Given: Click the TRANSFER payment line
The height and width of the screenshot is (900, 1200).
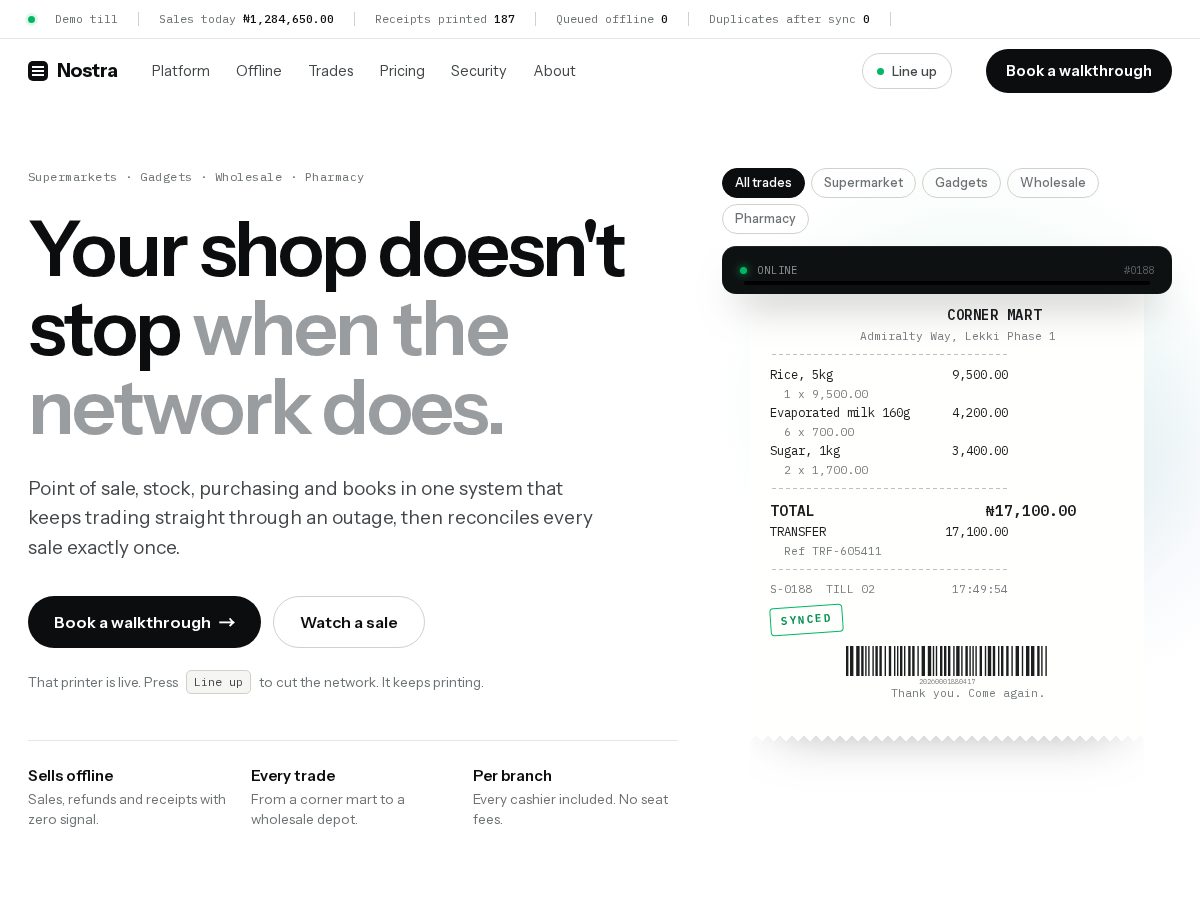Looking at the screenshot, I should tap(889, 532).
